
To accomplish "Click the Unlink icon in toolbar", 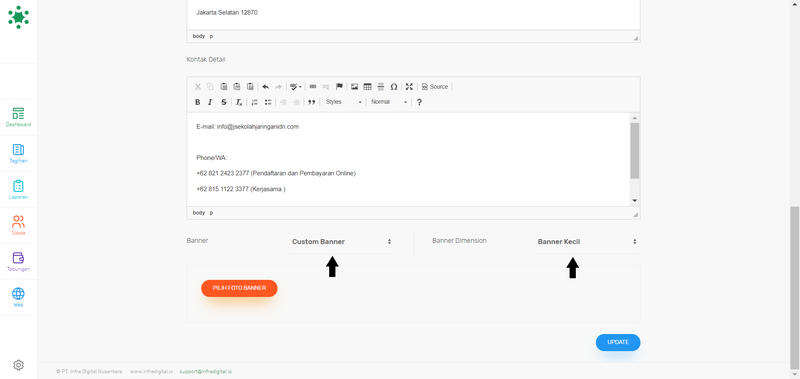I will 326,87.
